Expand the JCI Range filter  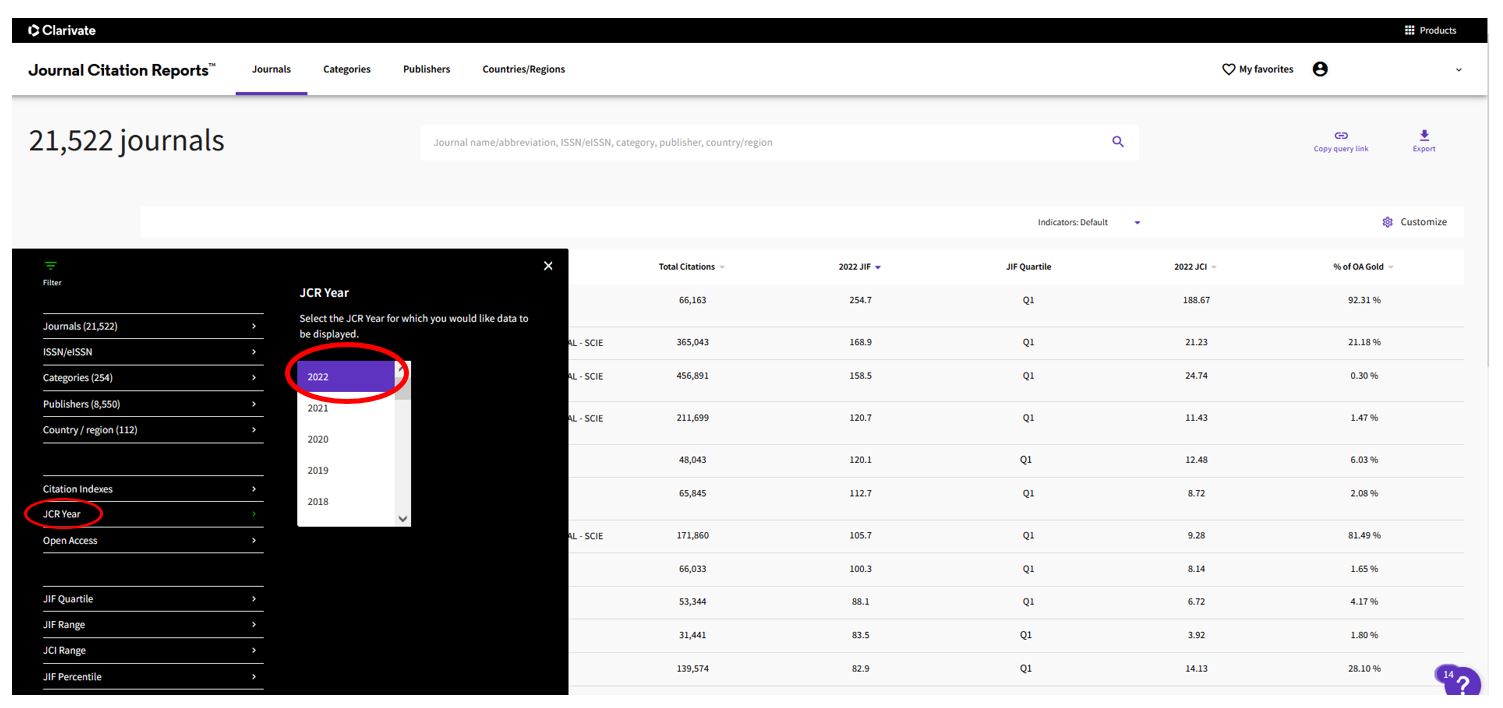click(153, 651)
